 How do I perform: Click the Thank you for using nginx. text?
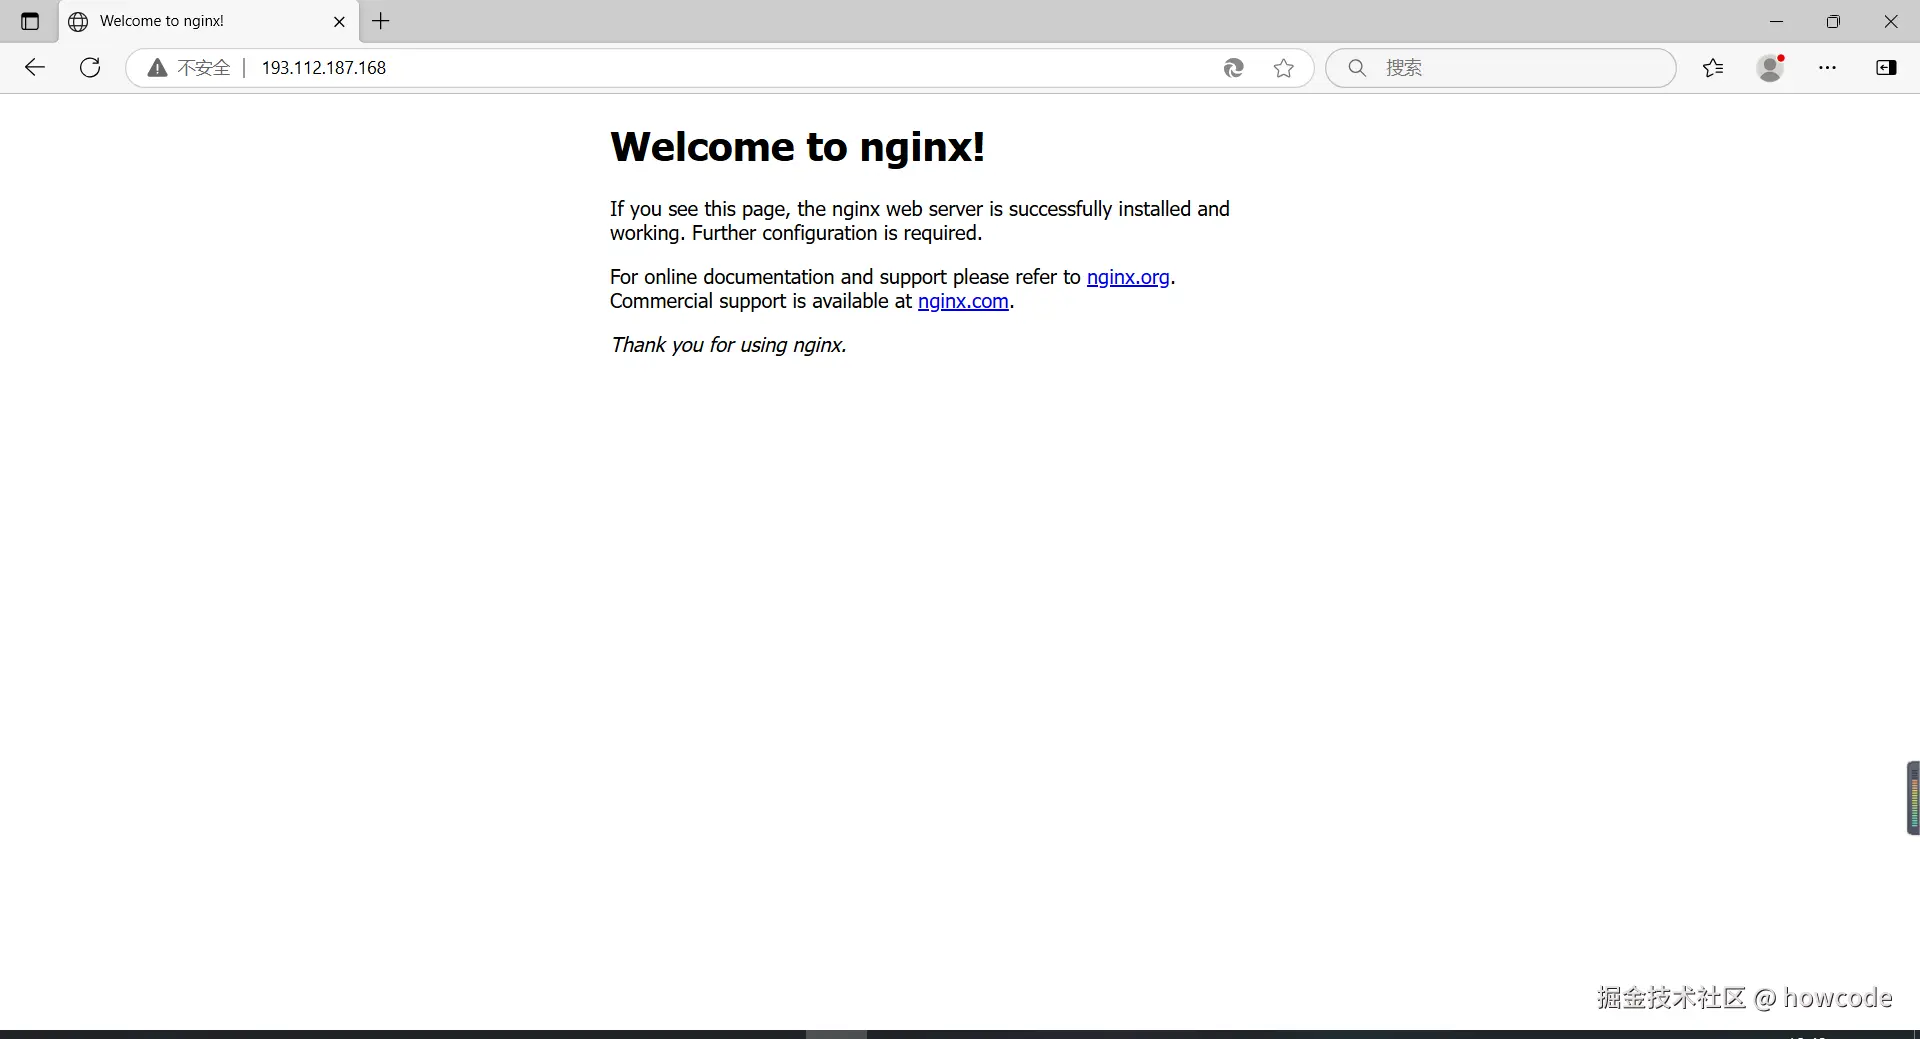click(729, 345)
